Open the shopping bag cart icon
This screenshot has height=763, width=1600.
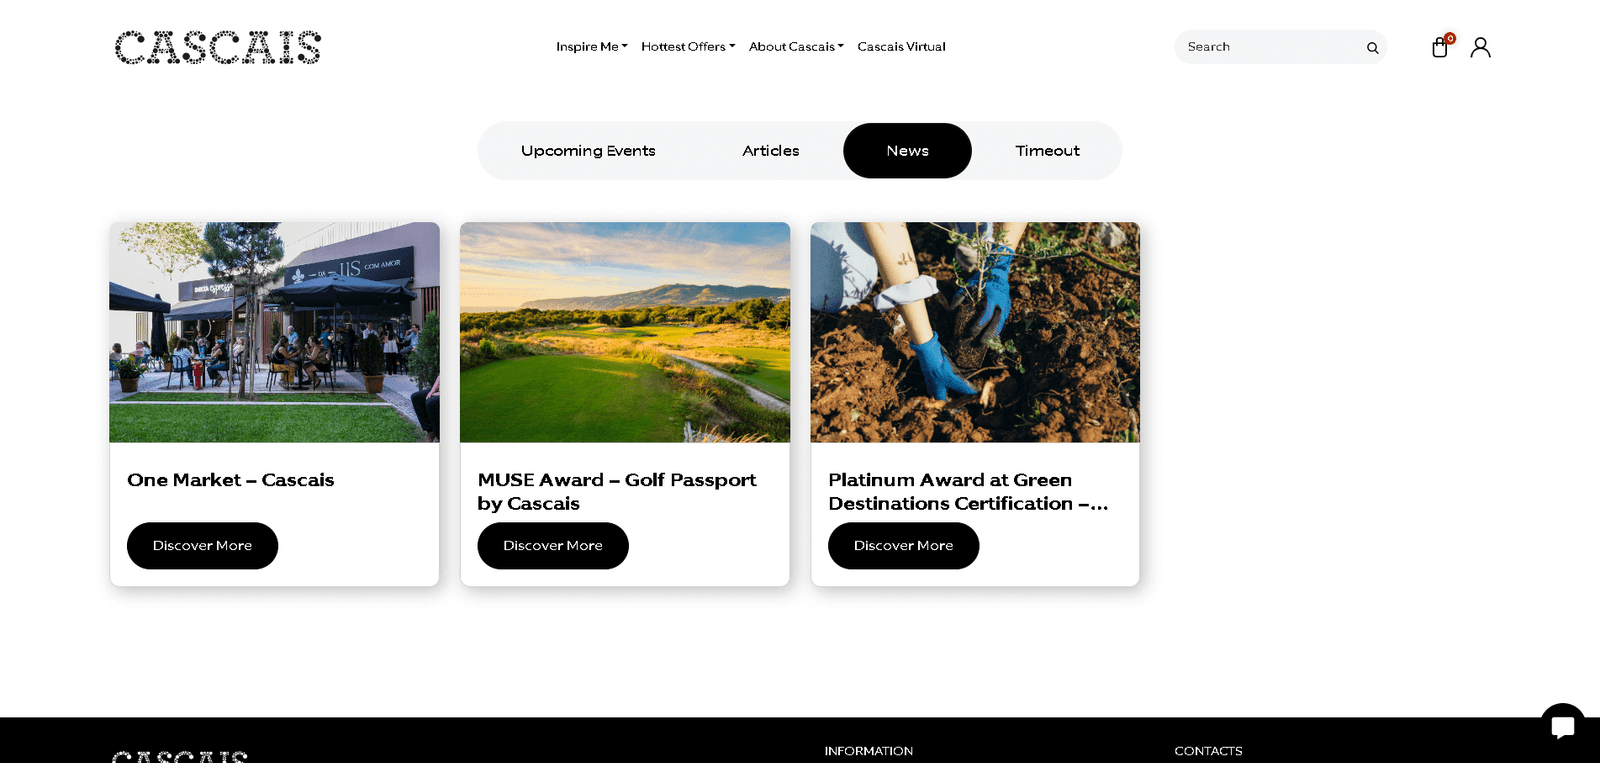tap(1440, 47)
